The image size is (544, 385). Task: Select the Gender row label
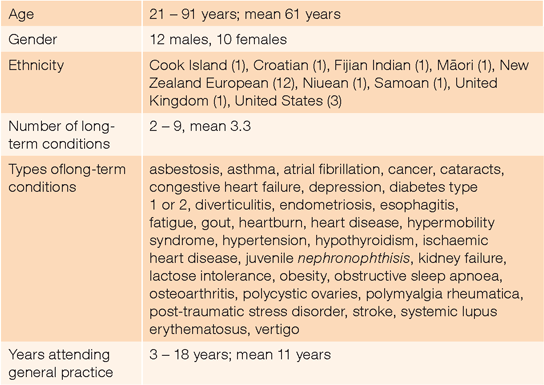(x=33, y=39)
